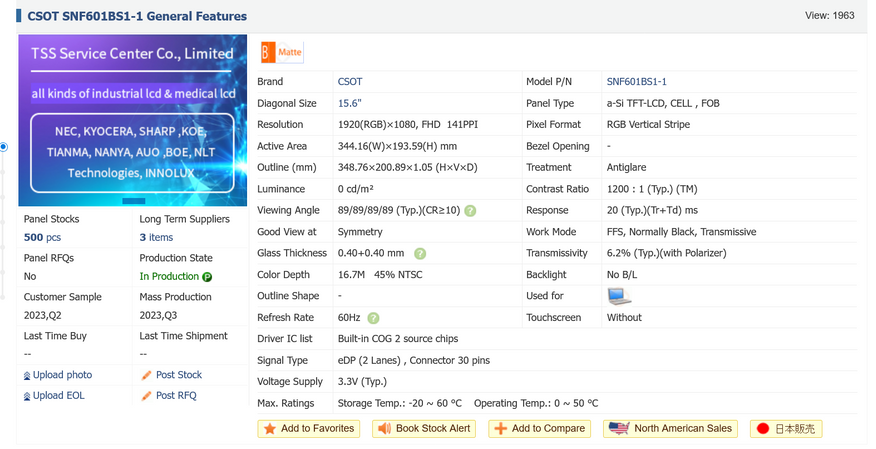Click RGB Vertical Stripe pixel format value
This screenshot has height=449, width=876.
[648, 125]
